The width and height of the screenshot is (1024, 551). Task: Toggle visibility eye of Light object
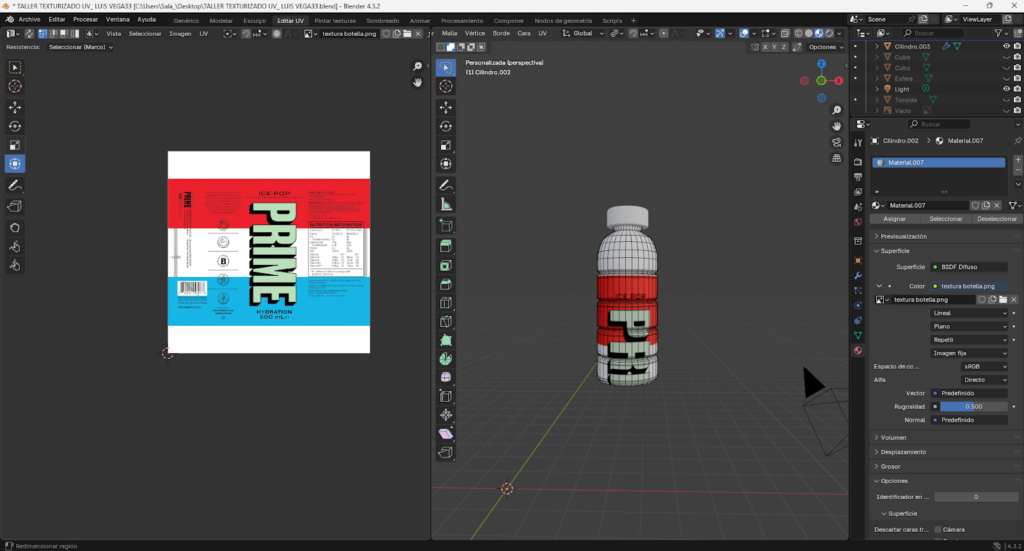tap(1006, 89)
